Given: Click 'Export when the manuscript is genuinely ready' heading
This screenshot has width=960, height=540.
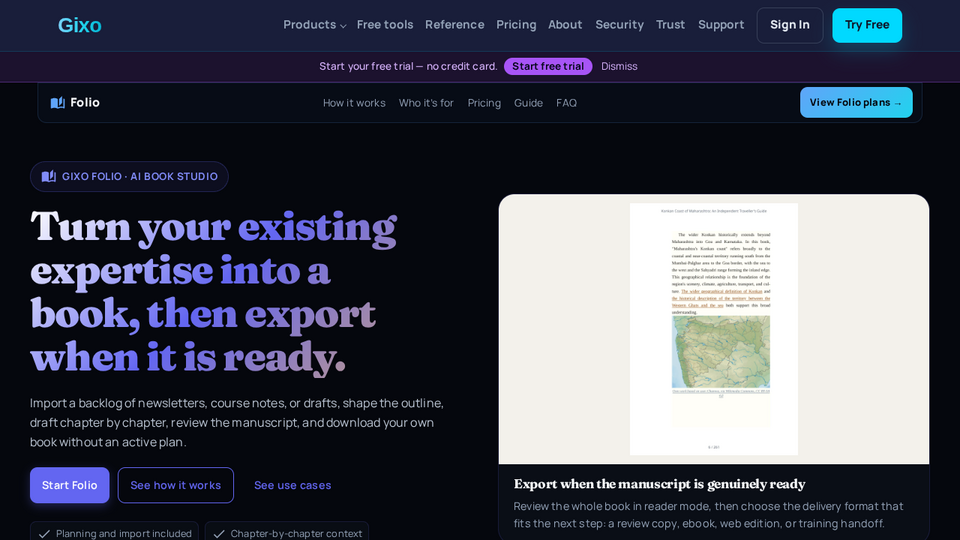Looking at the screenshot, I should click(x=659, y=484).
